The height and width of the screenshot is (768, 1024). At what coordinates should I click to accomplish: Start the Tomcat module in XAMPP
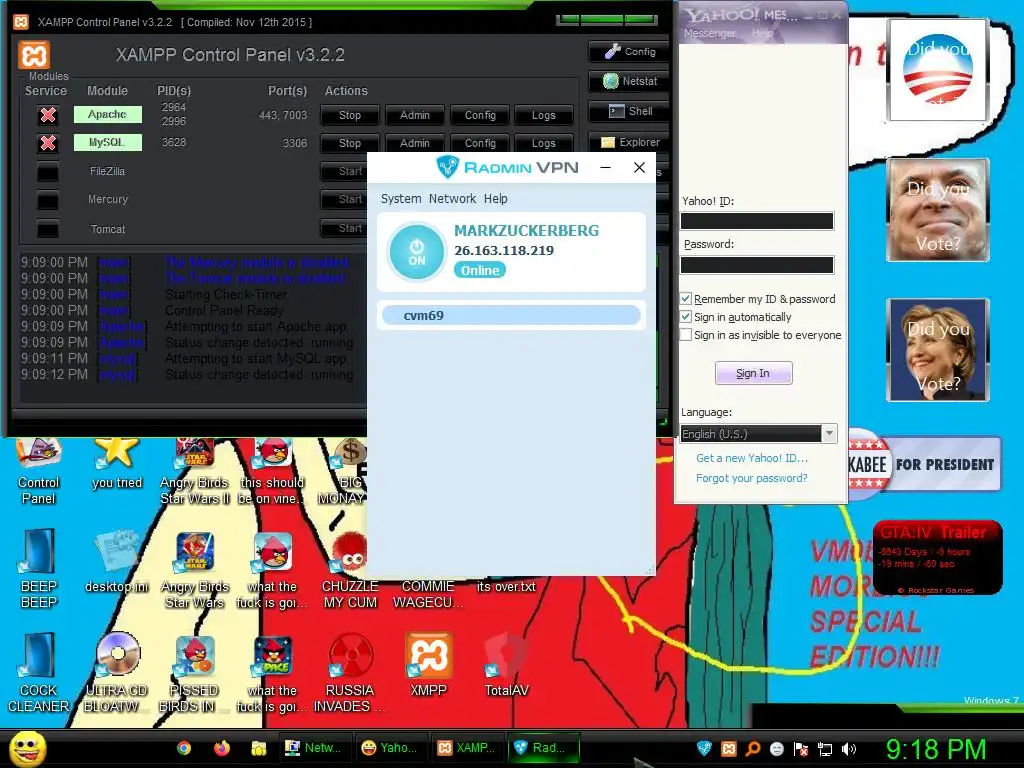[x=344, y=229]
